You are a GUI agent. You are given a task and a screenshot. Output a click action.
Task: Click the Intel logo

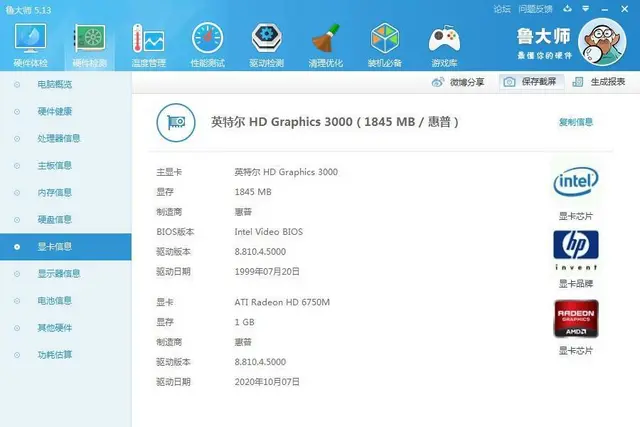click(576, 181)
